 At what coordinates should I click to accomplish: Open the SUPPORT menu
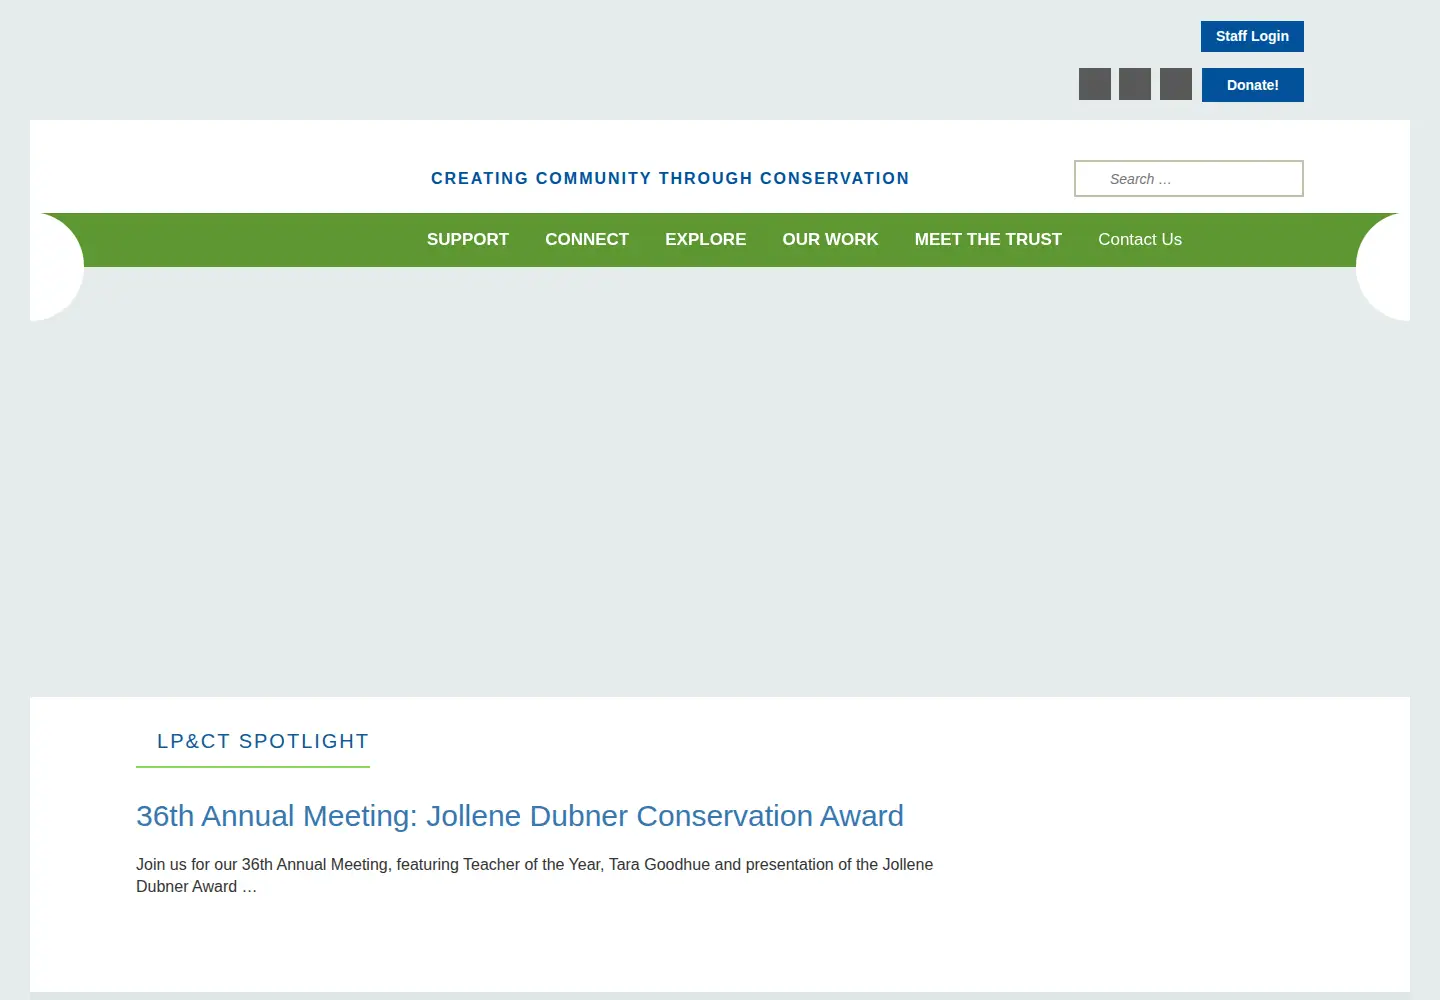(x=468, y=240)
